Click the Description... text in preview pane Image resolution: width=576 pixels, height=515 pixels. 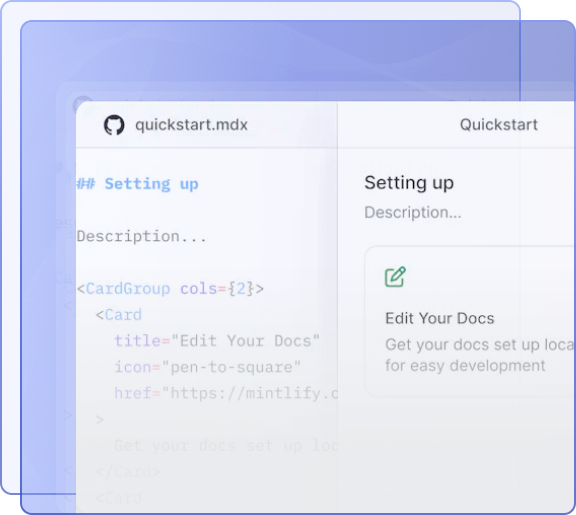413,212
